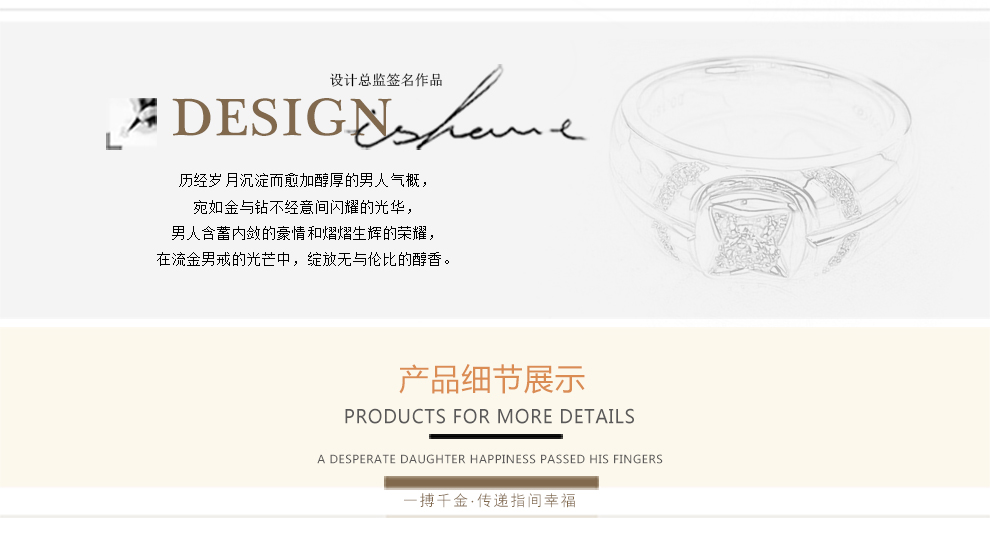
Task: Click the line 历经岁月沉淀而愈加醇厚的男人气概
Action: tap(303, 181)
